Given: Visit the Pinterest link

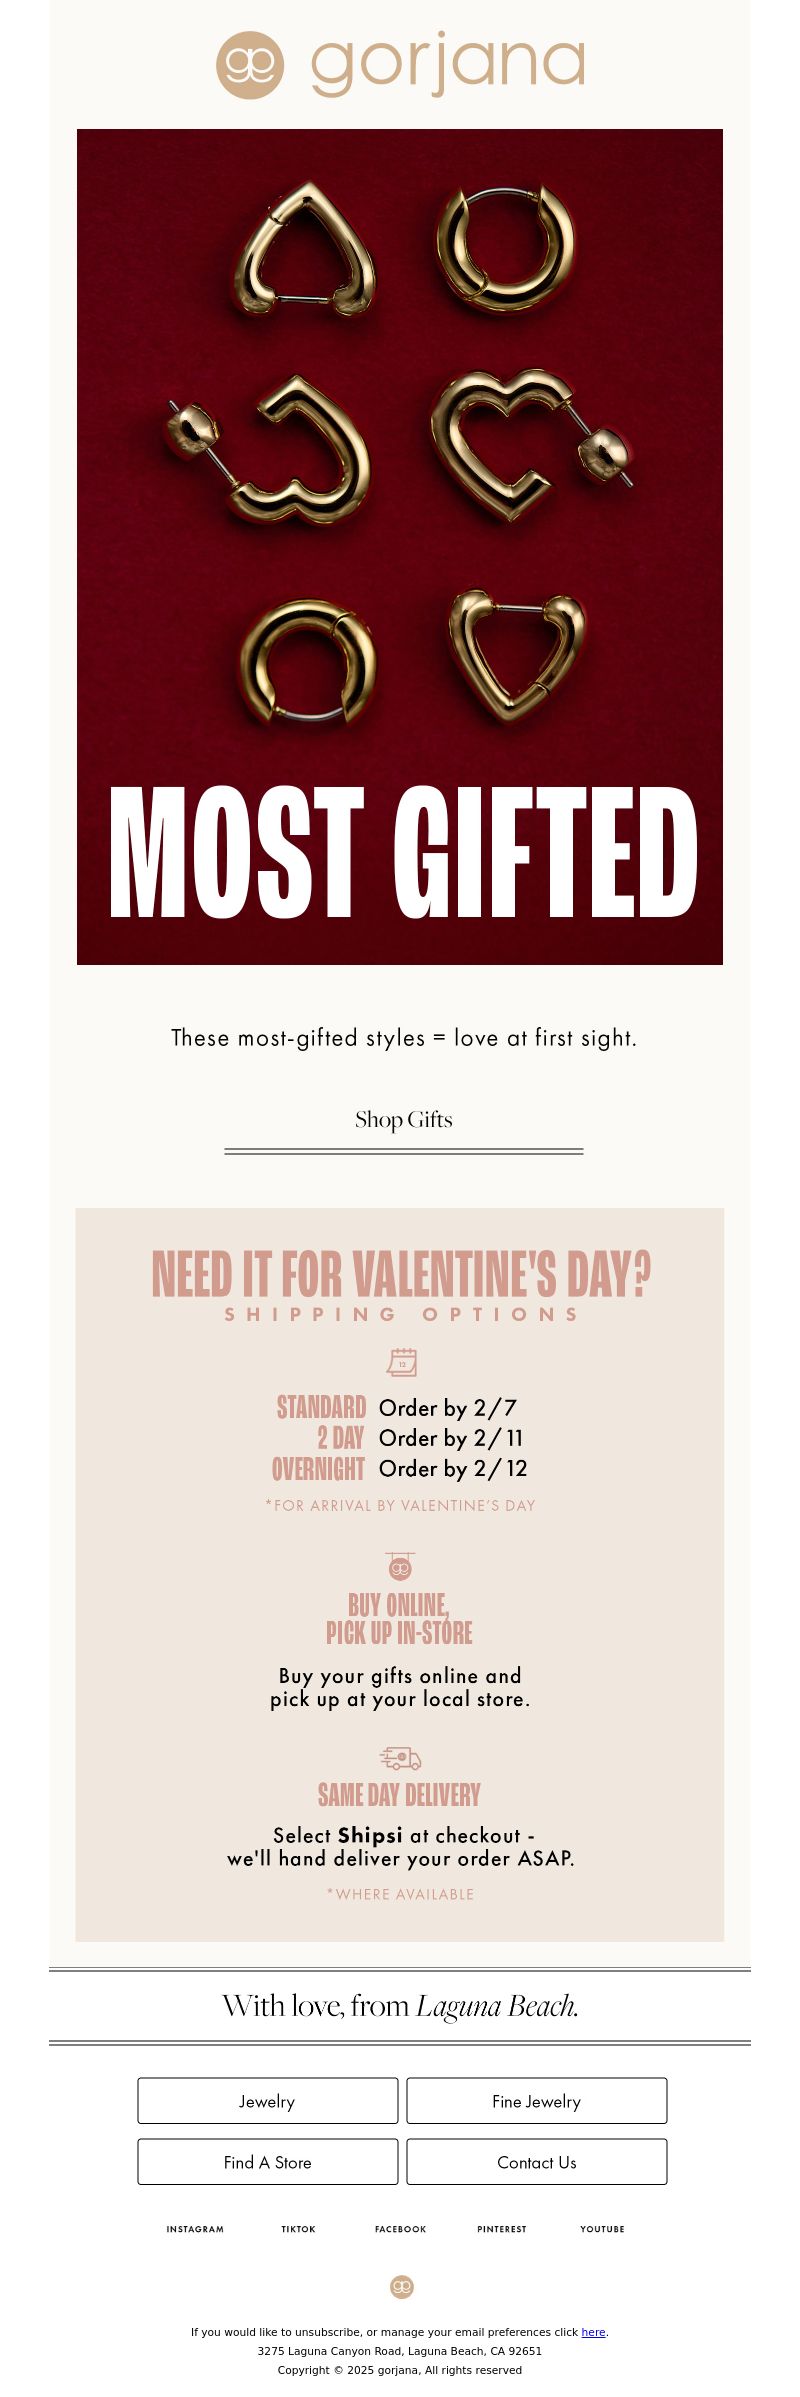Looking at the screenshot, I should tap(502, 2229).
